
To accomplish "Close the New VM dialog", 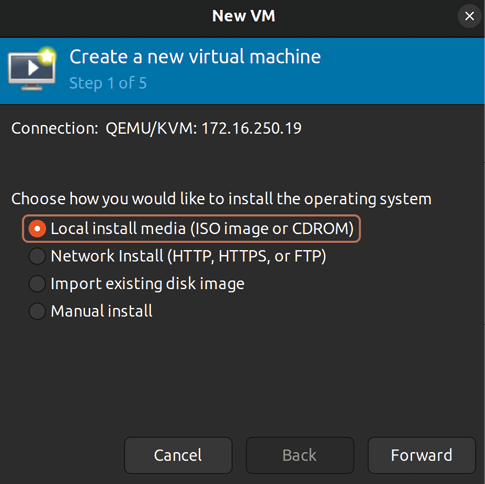I will click(469, 16).
